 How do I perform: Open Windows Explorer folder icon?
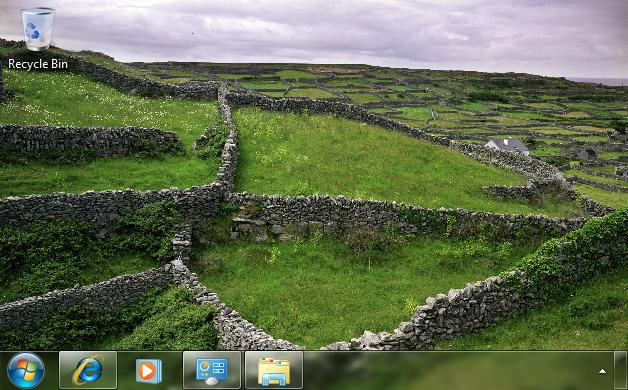click(x=274, y=370)
